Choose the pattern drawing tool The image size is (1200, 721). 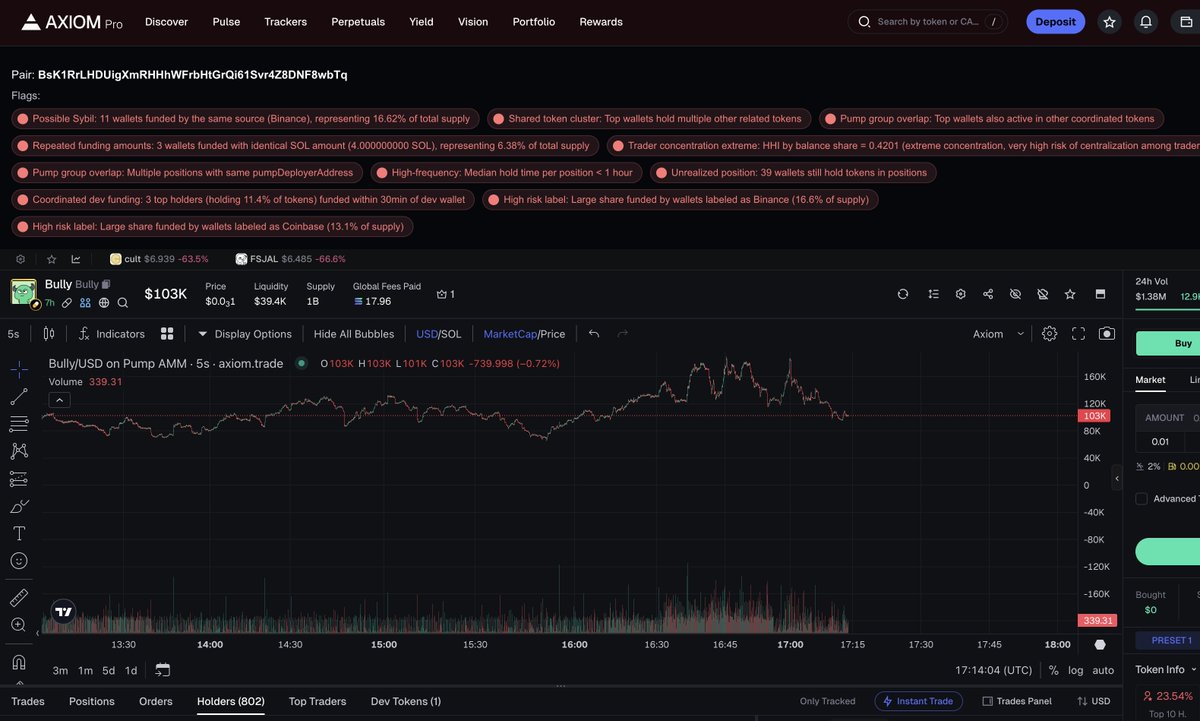coord(18,451)
